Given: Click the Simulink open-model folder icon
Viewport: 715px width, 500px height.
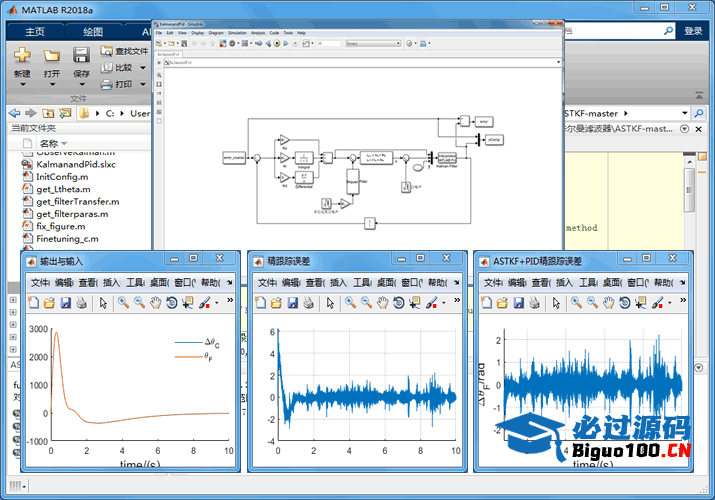Looking at the screenshot, I should click(171, 43).
